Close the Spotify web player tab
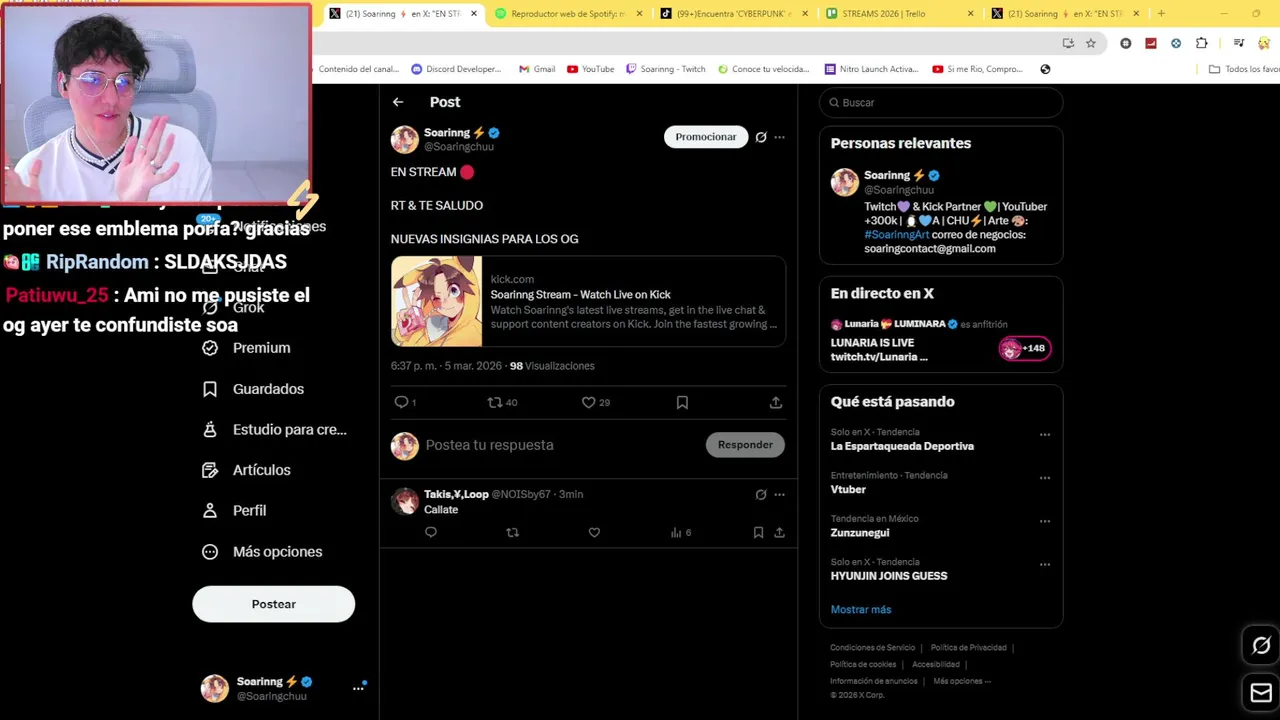 pyautogui.click(x=639, y=13)
